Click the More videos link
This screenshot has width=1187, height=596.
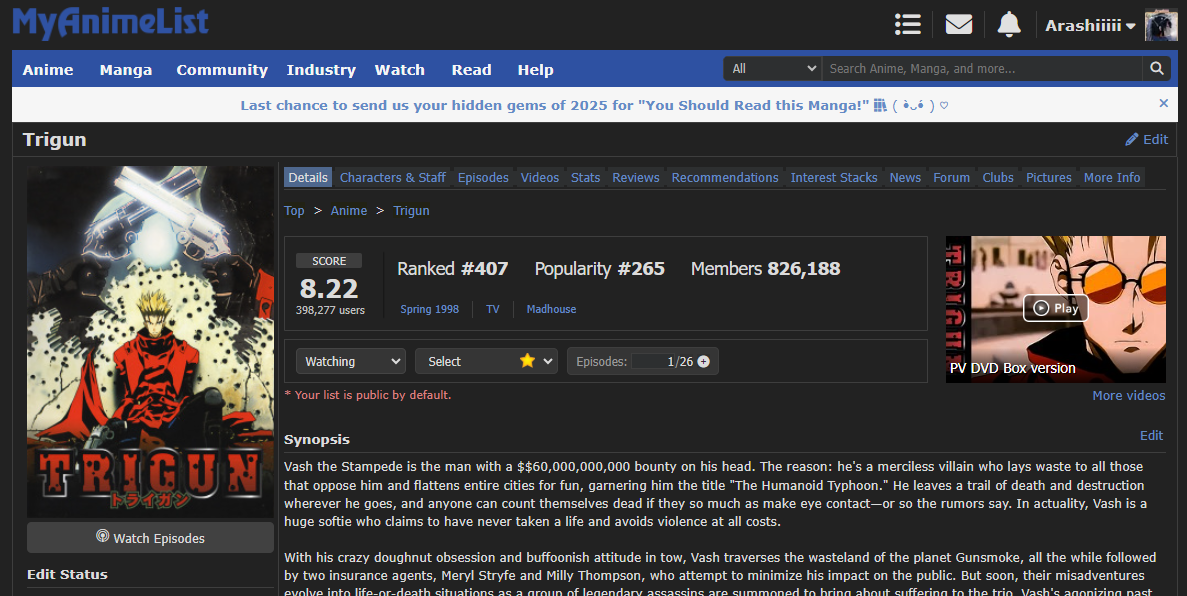pos(1129,395)
